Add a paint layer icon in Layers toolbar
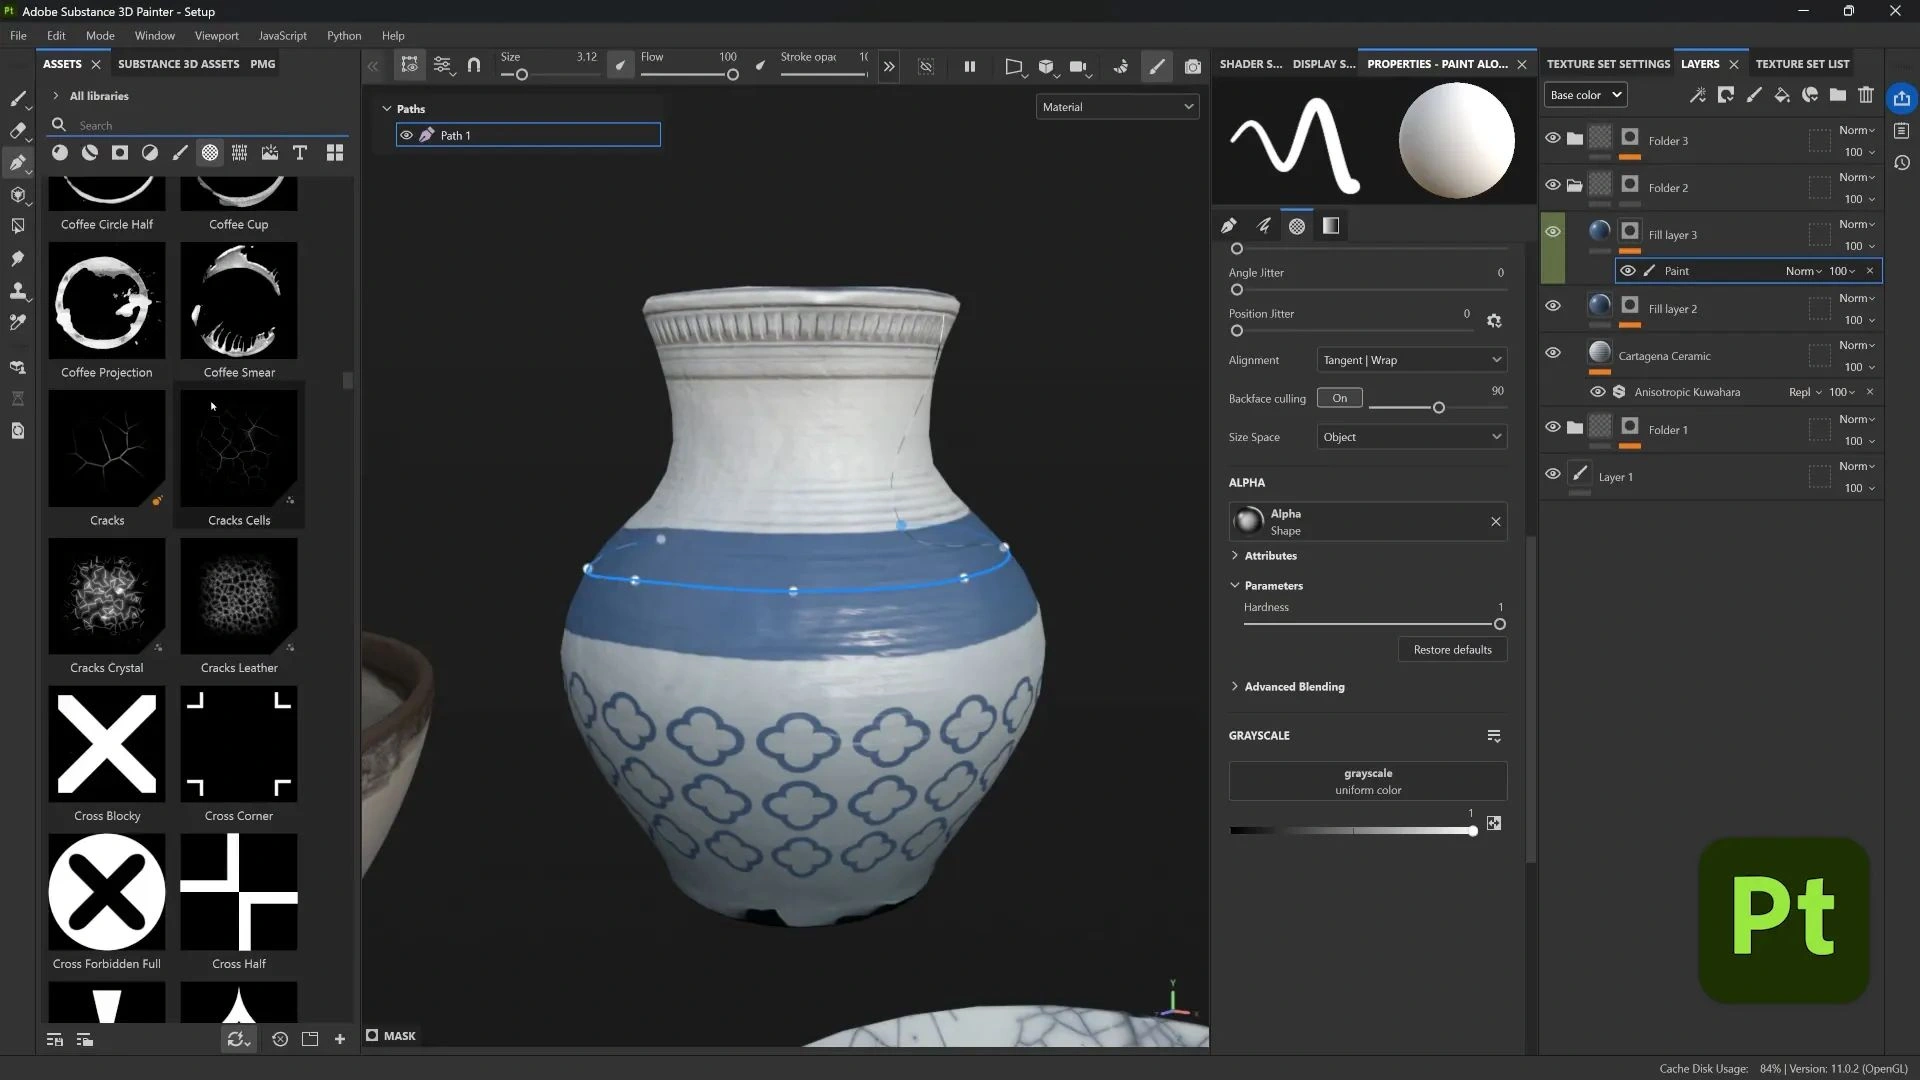 pos(1753,95)
